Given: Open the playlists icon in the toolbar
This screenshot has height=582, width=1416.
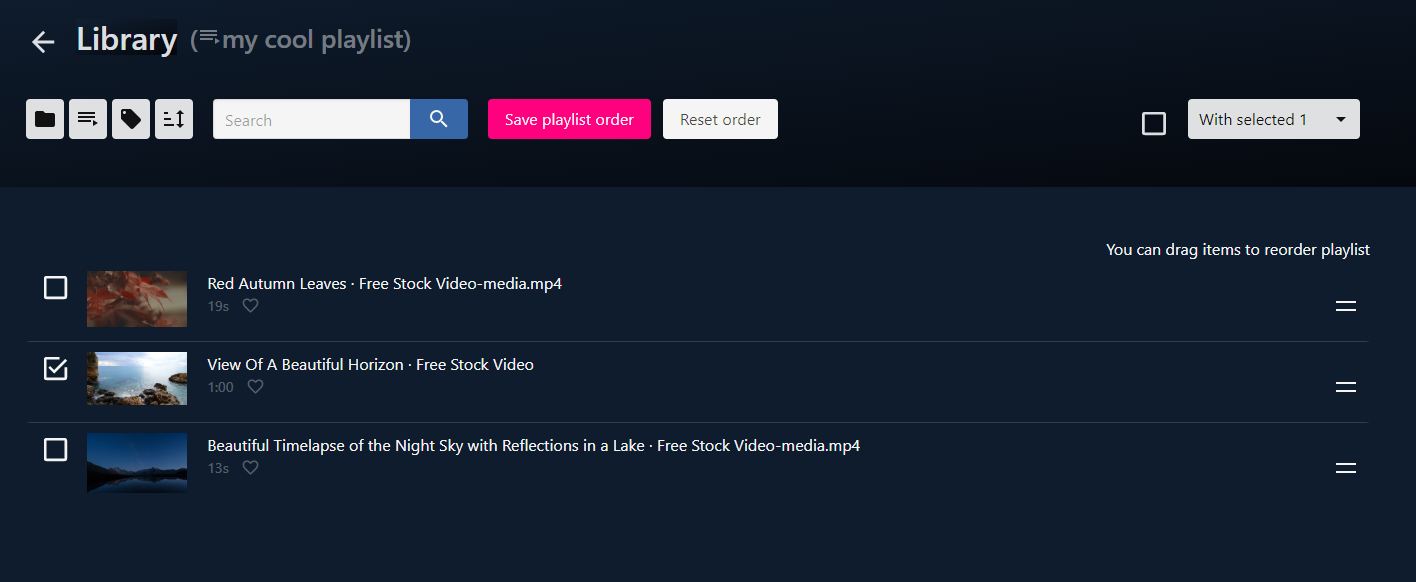Looking at the screenshot, I should (x=88, y=119).
